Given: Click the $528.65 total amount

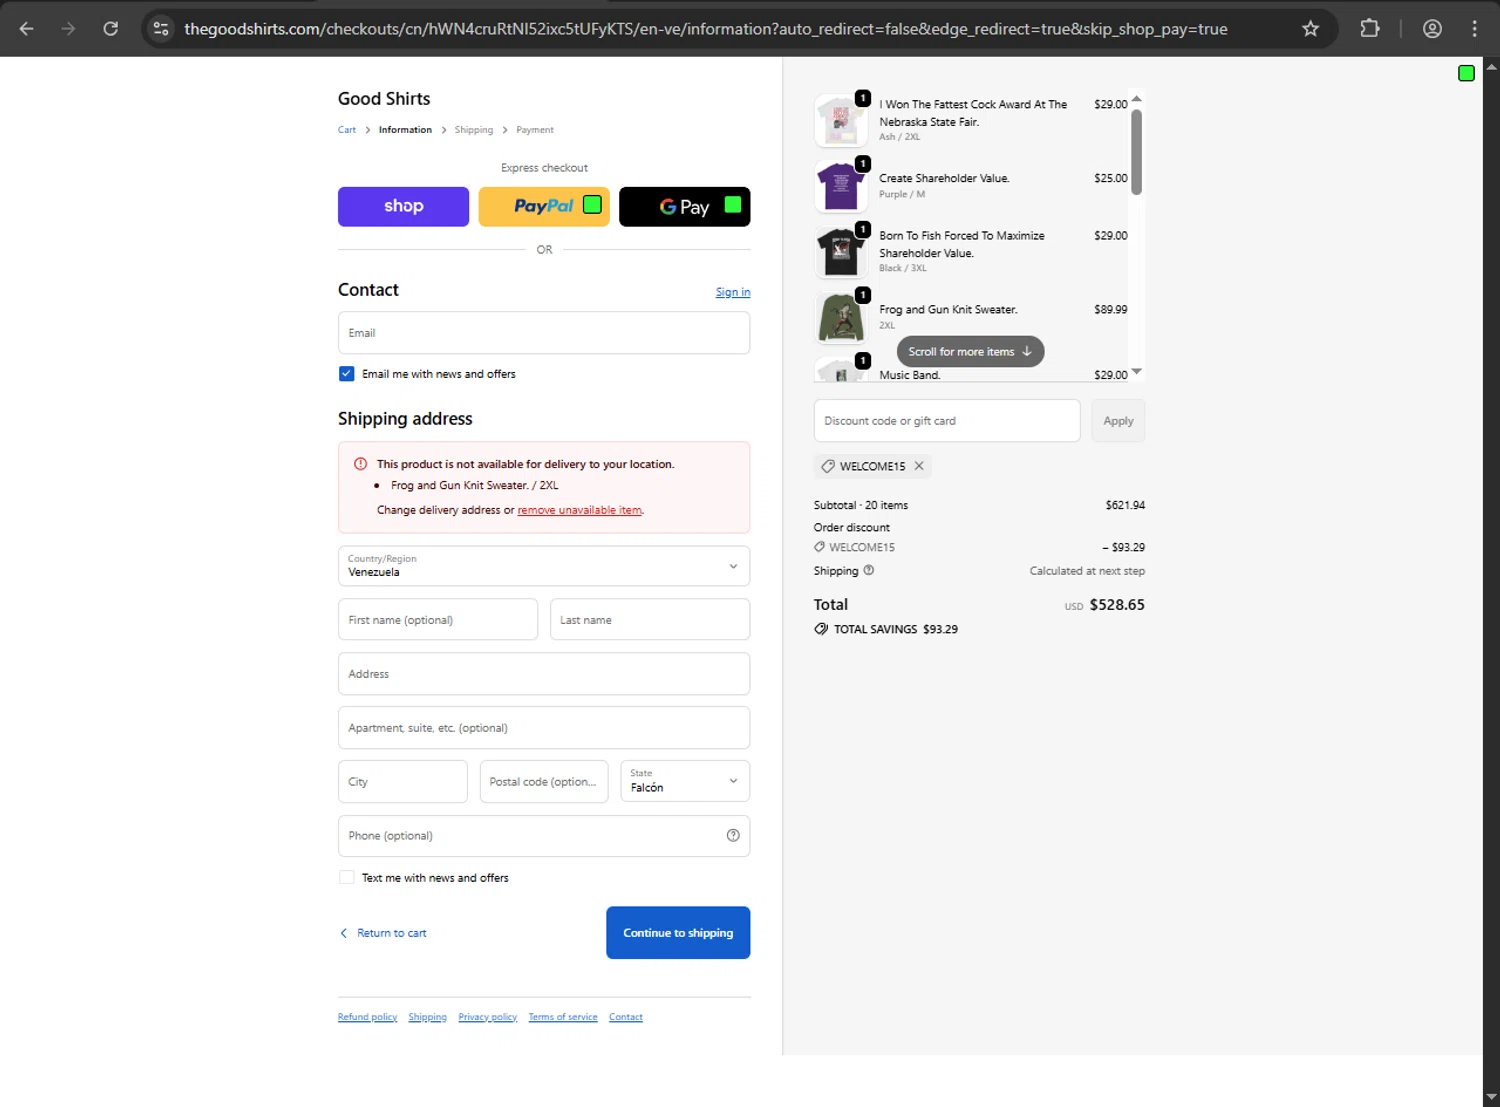Looking at the screenshot, I should click(1117, 605).
